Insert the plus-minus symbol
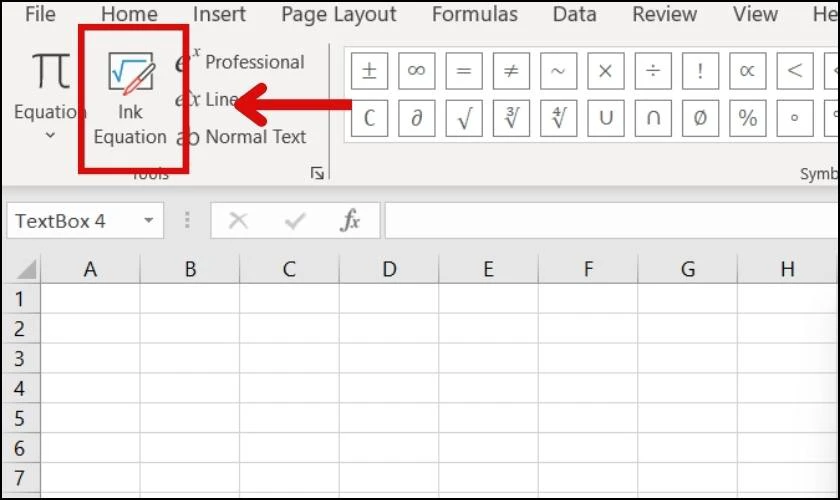Viewport: 840px width, 500px height. coord(369,71)
